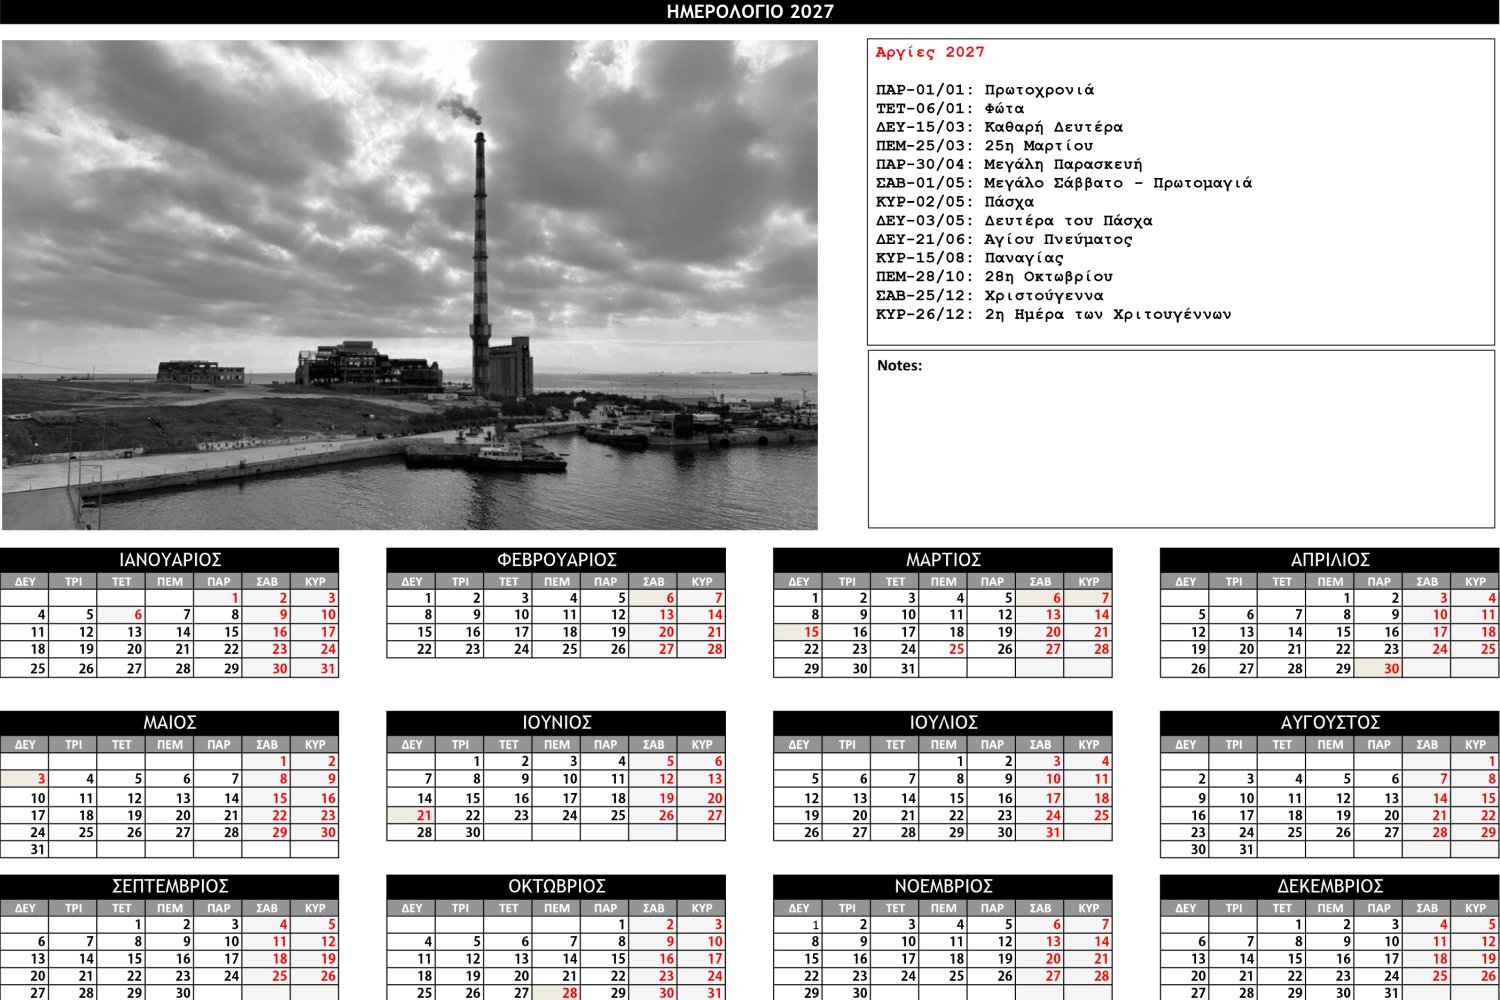This screenshot has height=1000, width=1500.
Task: Click the ΗΜΕΡΟΛΟΓΙΟ 2027 title bar
Action: point(750,12)
